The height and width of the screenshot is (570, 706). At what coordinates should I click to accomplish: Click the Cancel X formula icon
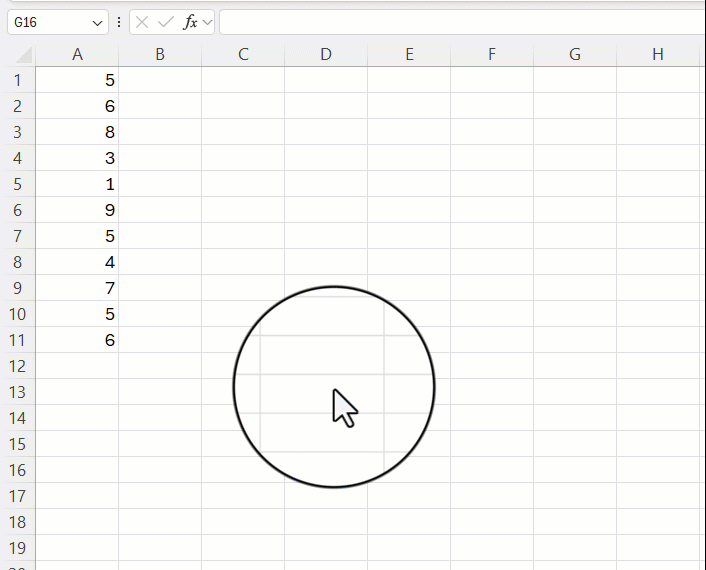click(142, 22)
